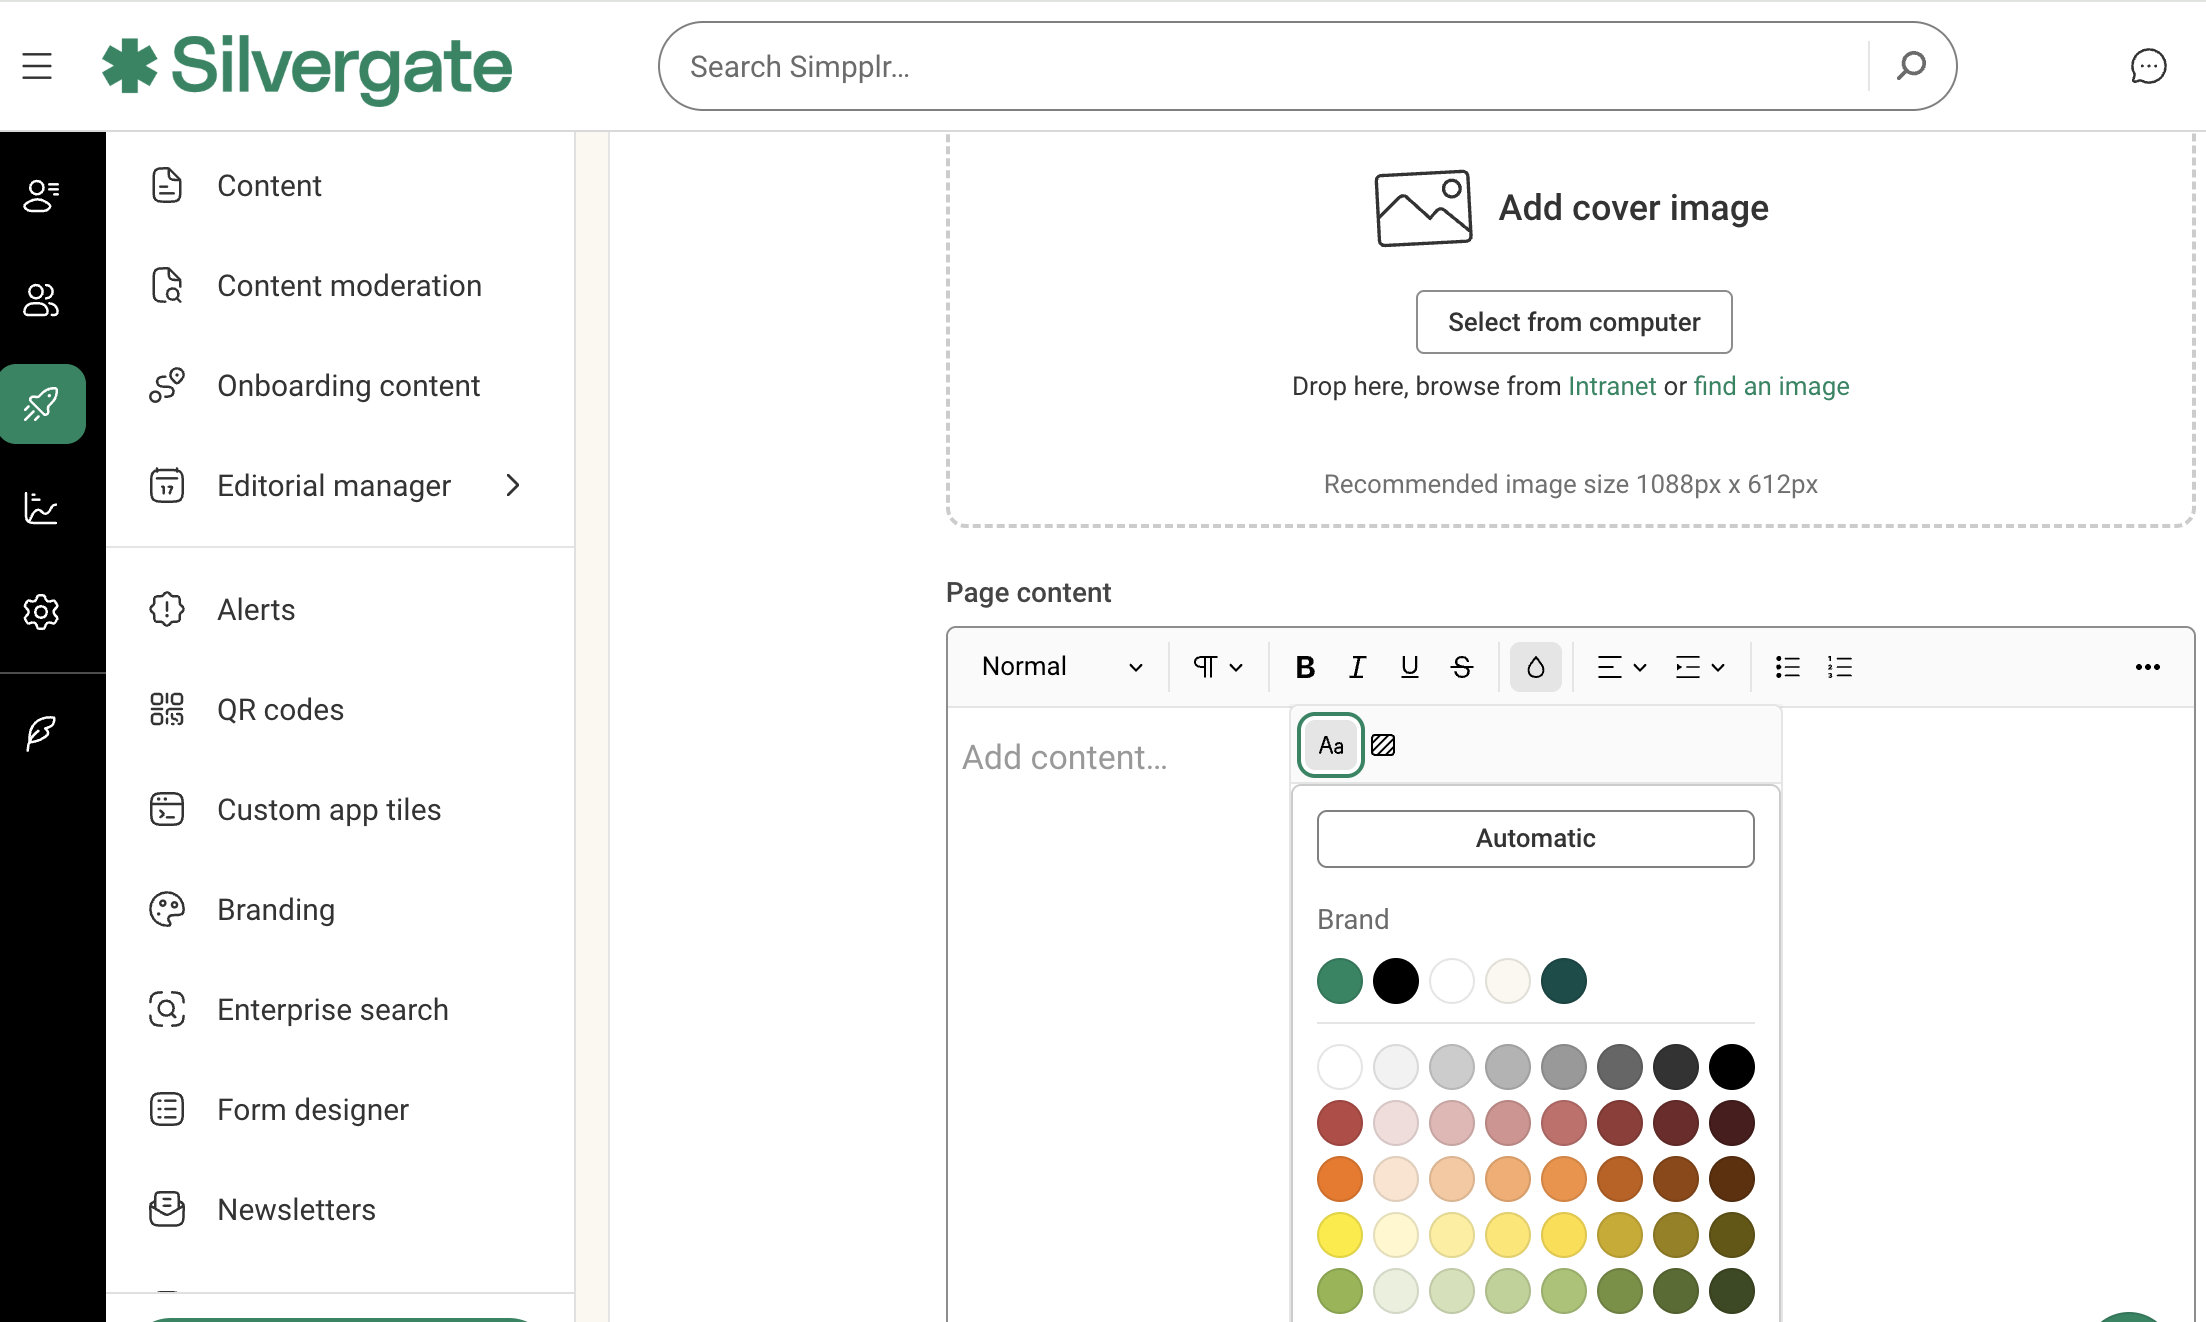
Task: Pick the dark teal Brand color swatch
Action: [x=1563, y=981]
